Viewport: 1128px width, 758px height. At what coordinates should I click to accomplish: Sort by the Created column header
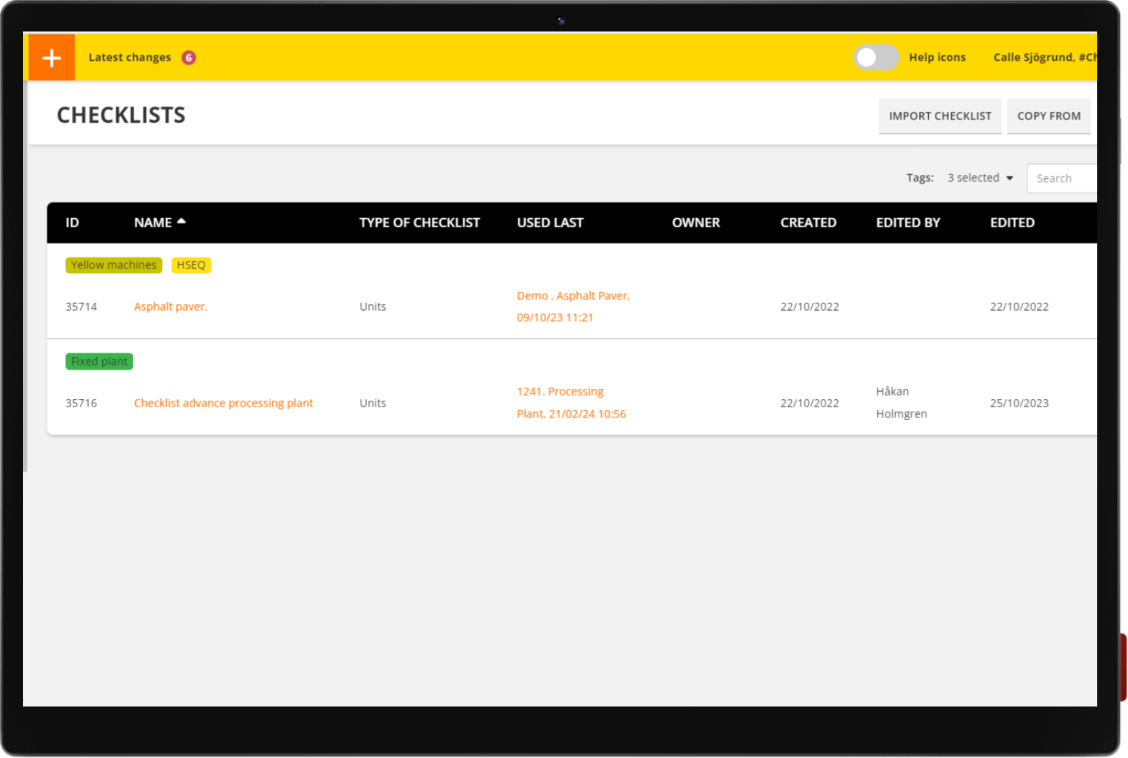pyautogui.click(x=808, y=222)
